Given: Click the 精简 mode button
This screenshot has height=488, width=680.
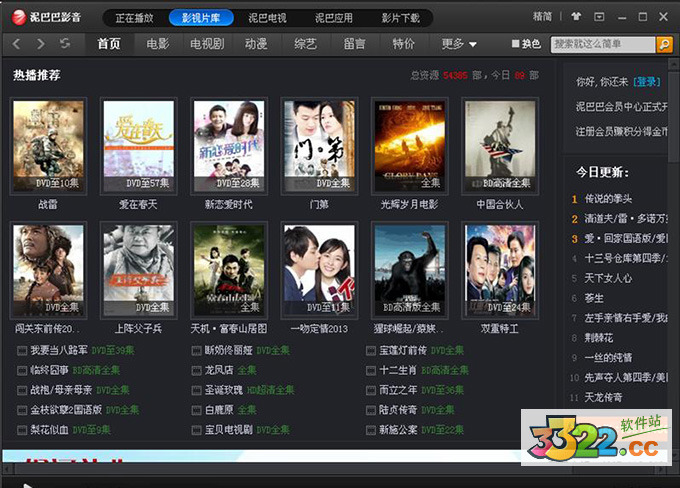Looking at the screenshot, I should click(543, 17).
